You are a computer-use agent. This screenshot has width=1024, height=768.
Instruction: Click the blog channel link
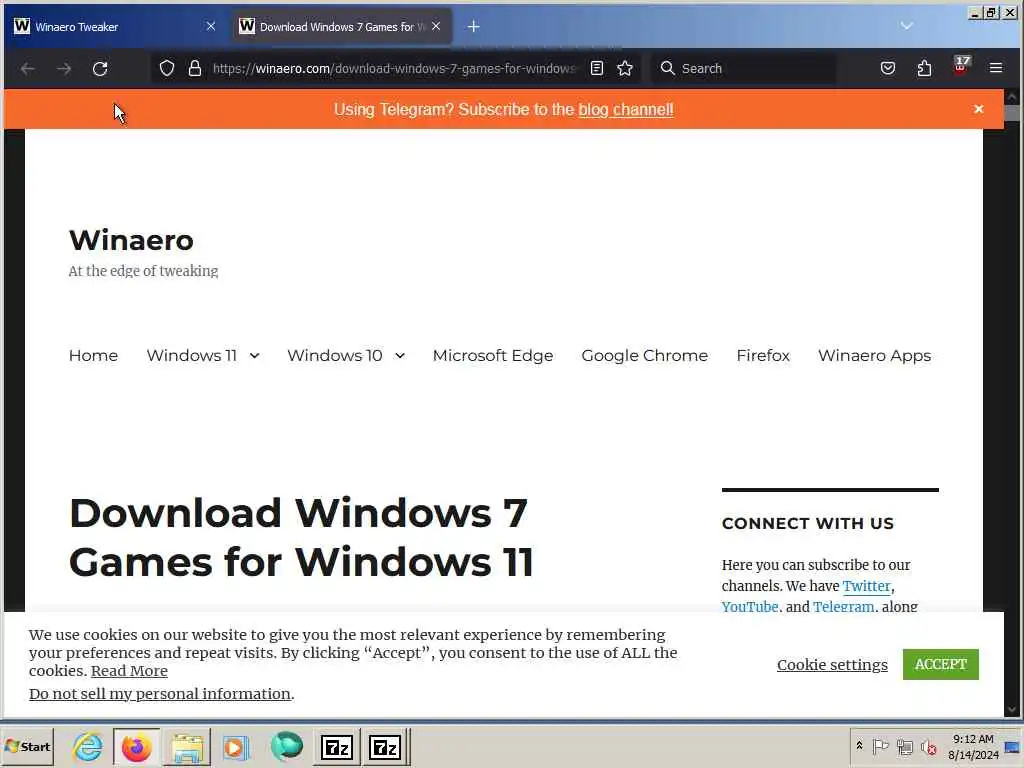click(626, 110)
